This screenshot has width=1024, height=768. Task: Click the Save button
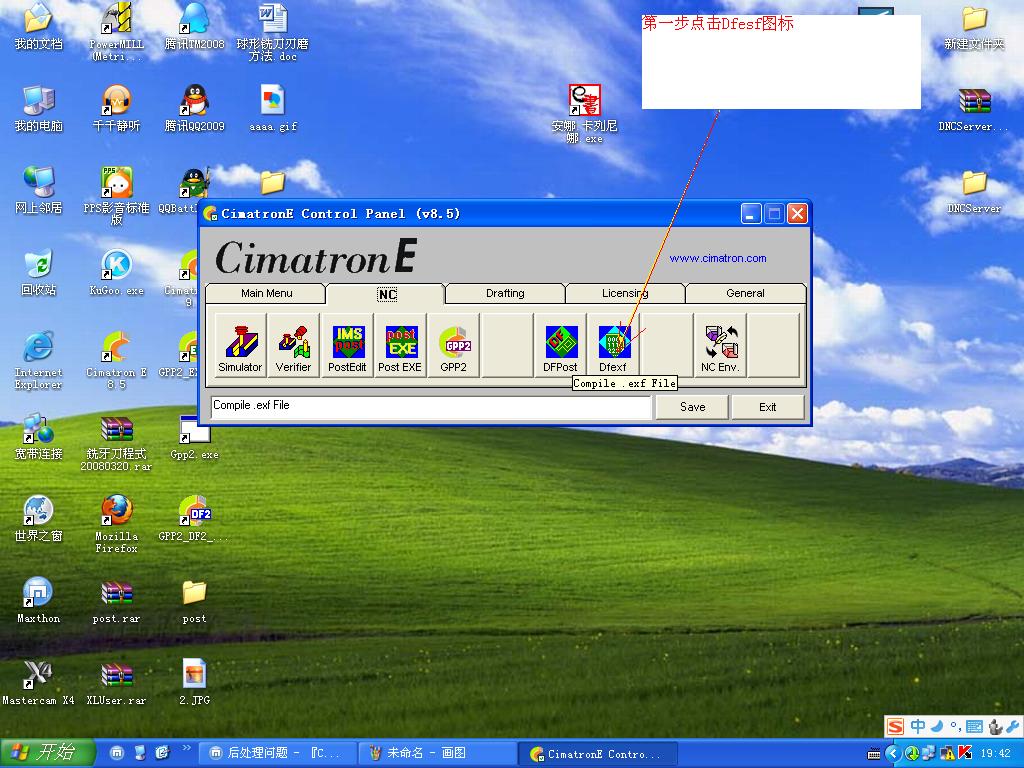692,407
